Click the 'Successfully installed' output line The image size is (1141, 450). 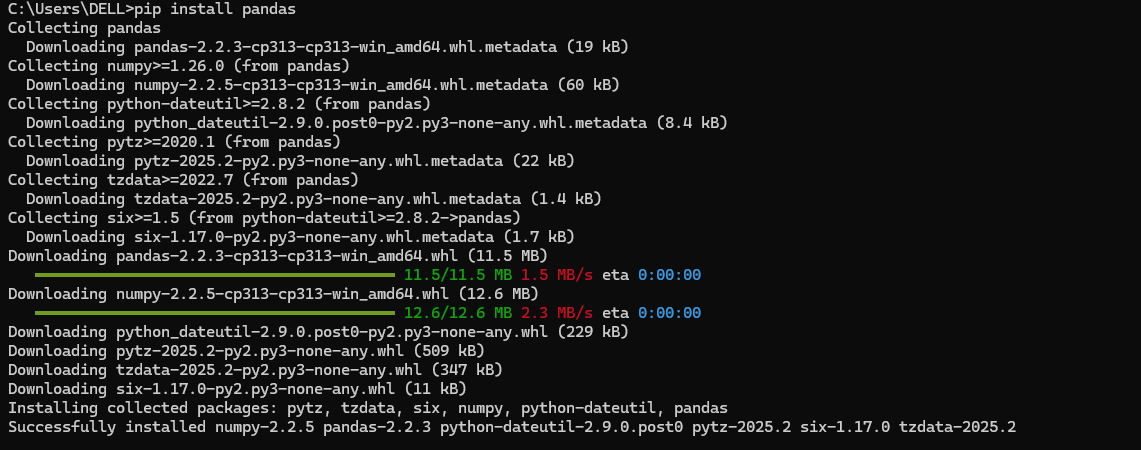(x=512, y=427)
